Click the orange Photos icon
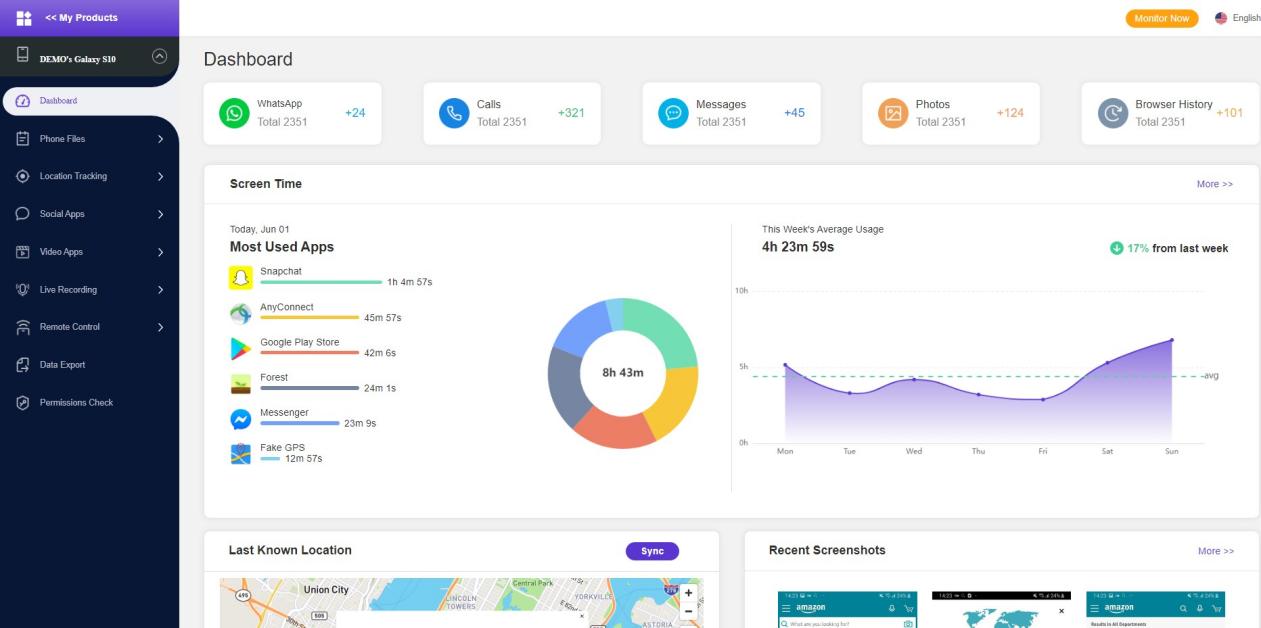 (893, 113)
